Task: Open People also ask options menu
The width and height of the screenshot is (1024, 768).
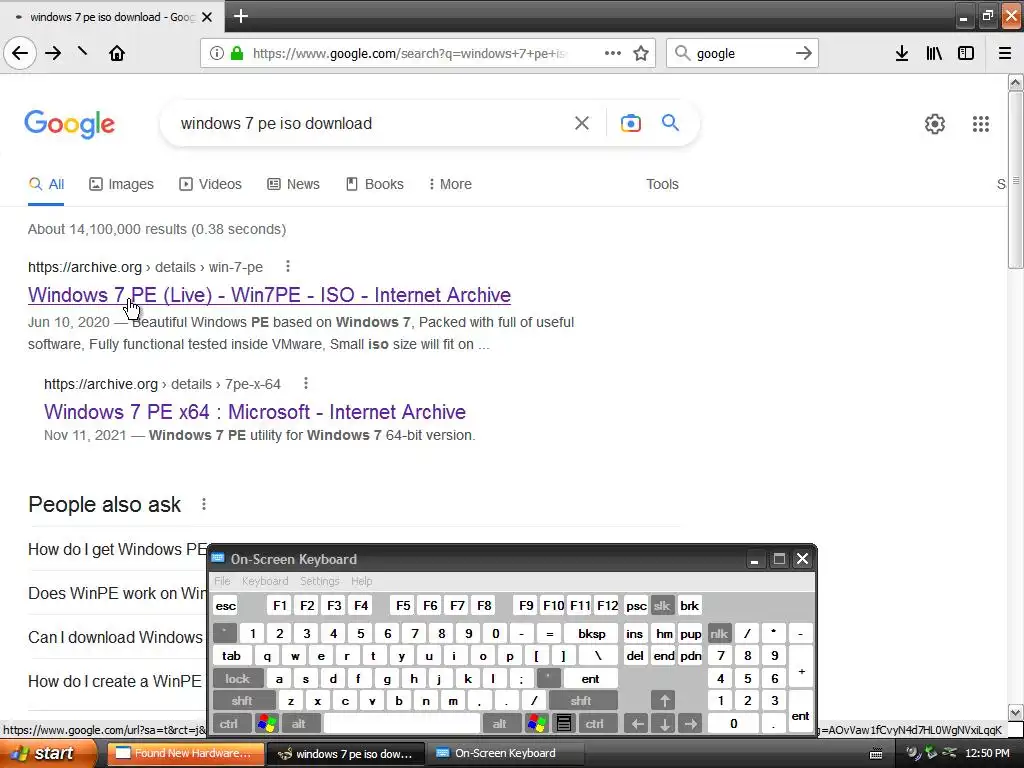Action: pyautogui.click(x=204, y=504)
